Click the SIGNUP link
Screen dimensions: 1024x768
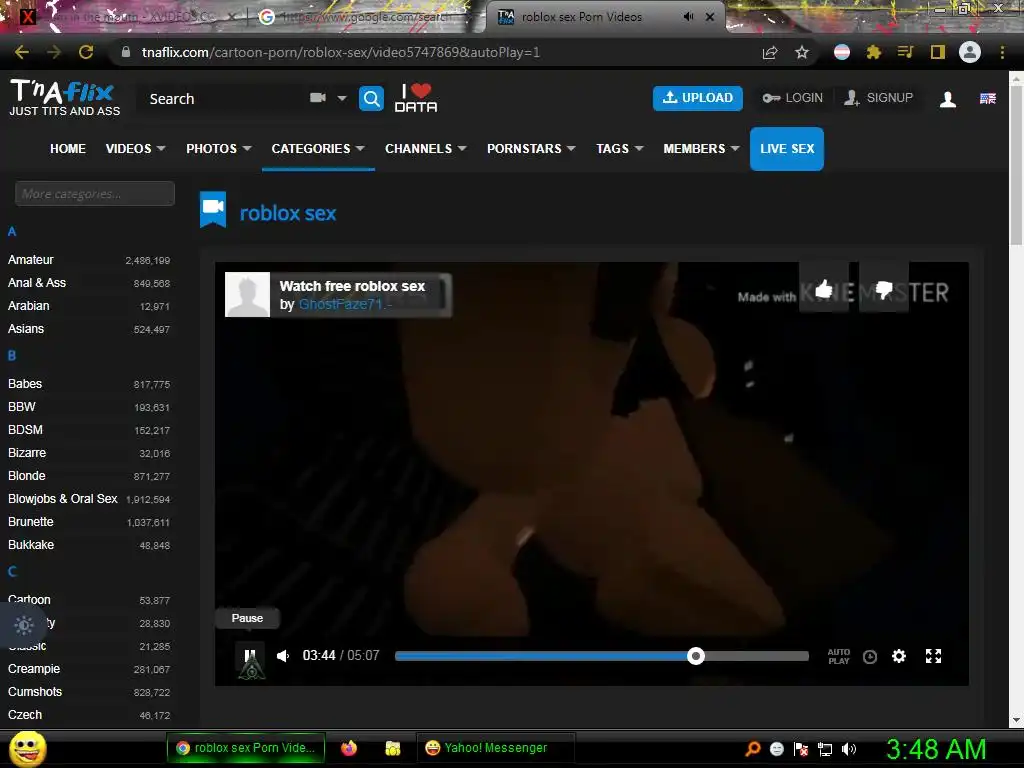878,98
